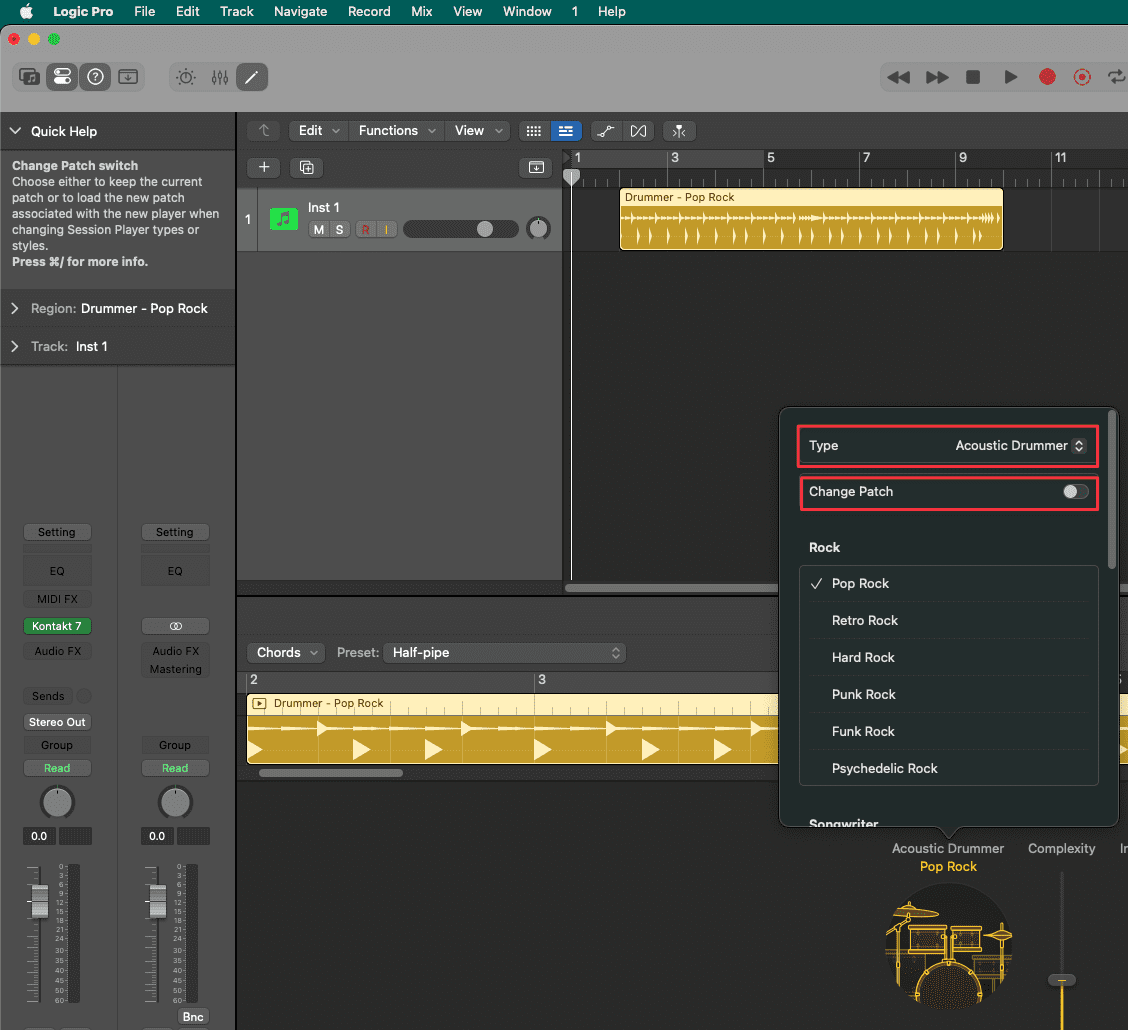The image size is (1128, 1030).
Task: Add a new track with plus button
Action: click(x=264, y=168)
